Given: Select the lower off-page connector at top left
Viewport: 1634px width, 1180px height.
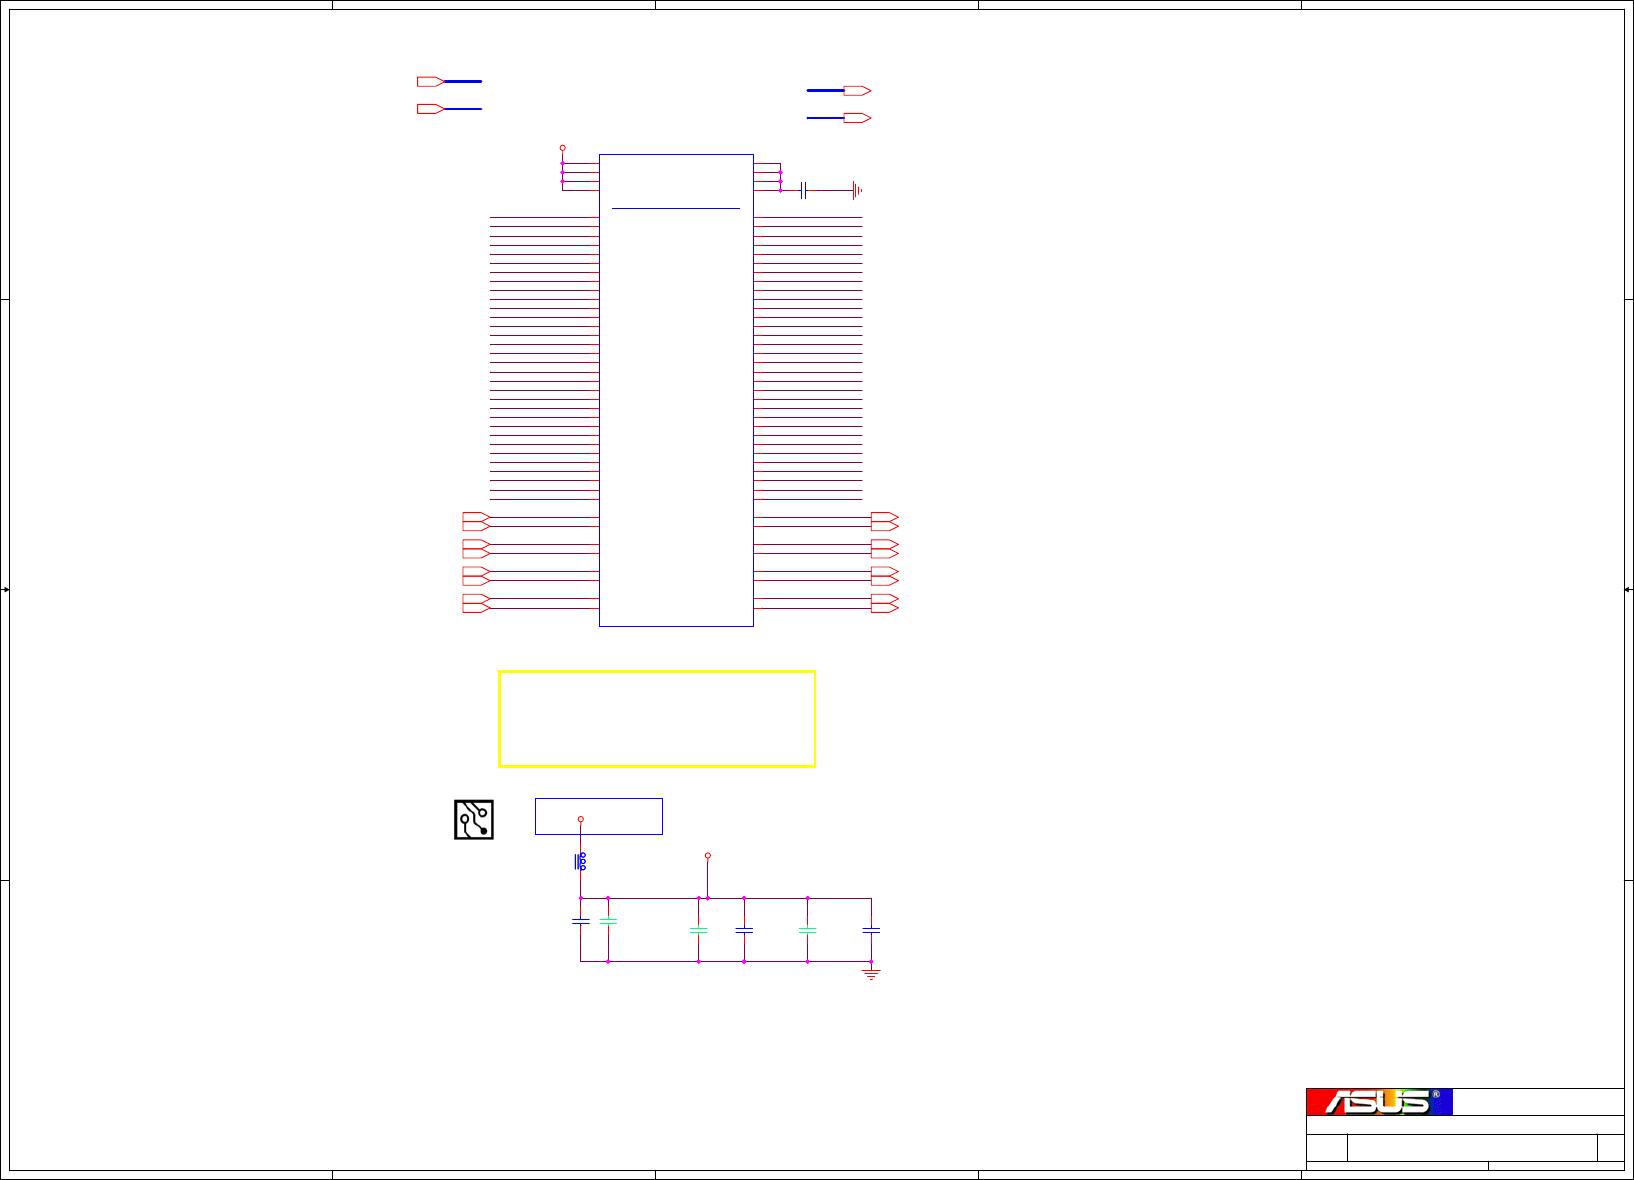Looking at the screenshot, I should (431, 108).
